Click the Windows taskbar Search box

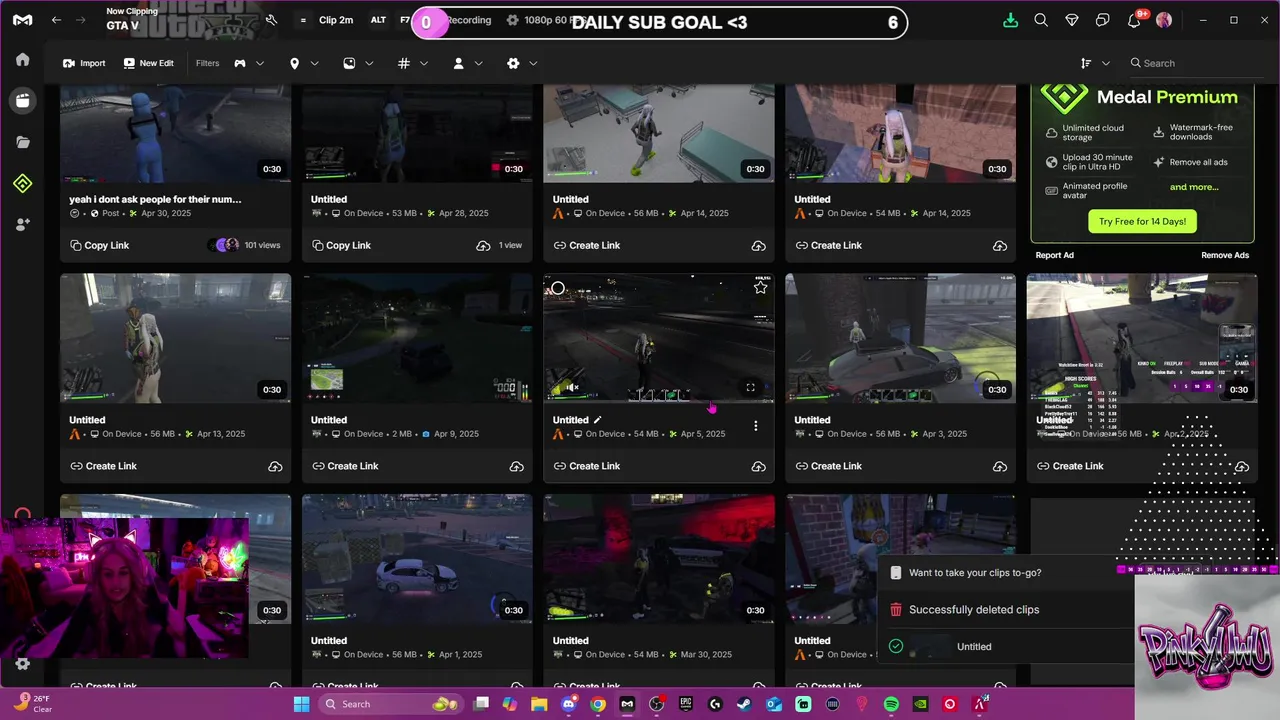390,704
